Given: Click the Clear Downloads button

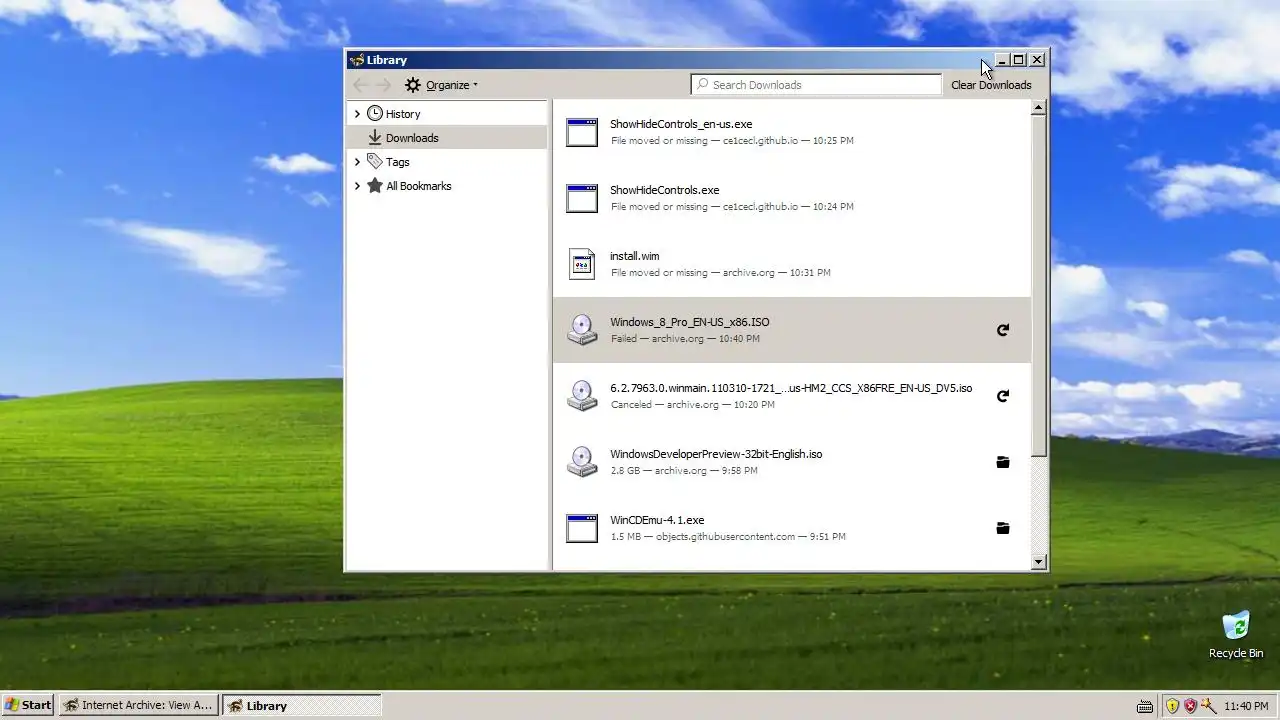Looking at the screenshot, I should tap(991, 85).
